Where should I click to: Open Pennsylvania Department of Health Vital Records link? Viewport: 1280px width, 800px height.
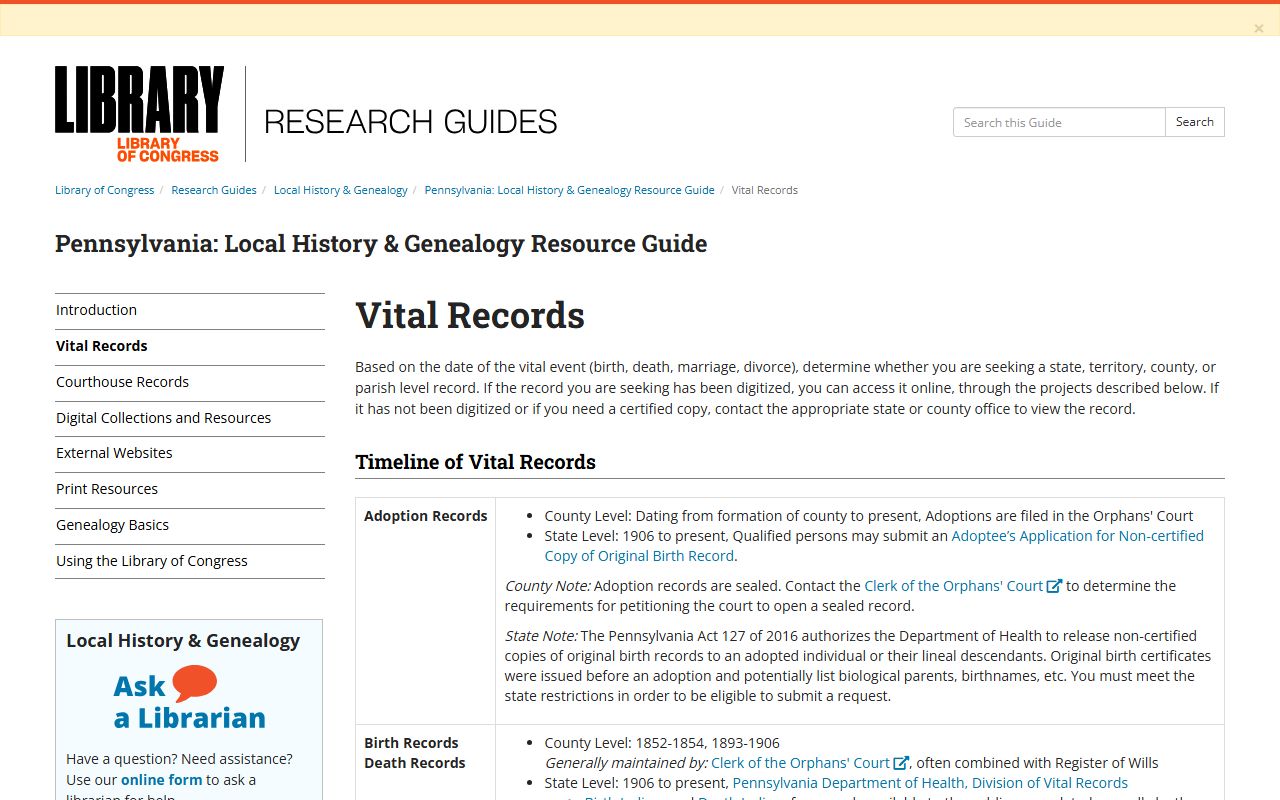[930, 783]
